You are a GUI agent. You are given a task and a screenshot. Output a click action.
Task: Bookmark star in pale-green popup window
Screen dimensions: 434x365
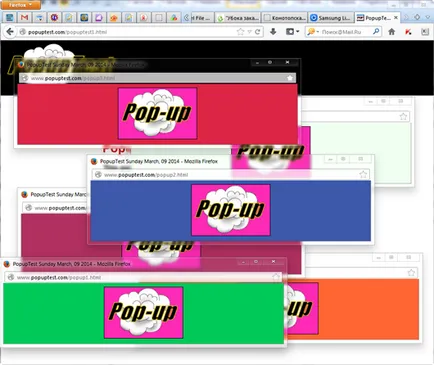pos(403,116)
